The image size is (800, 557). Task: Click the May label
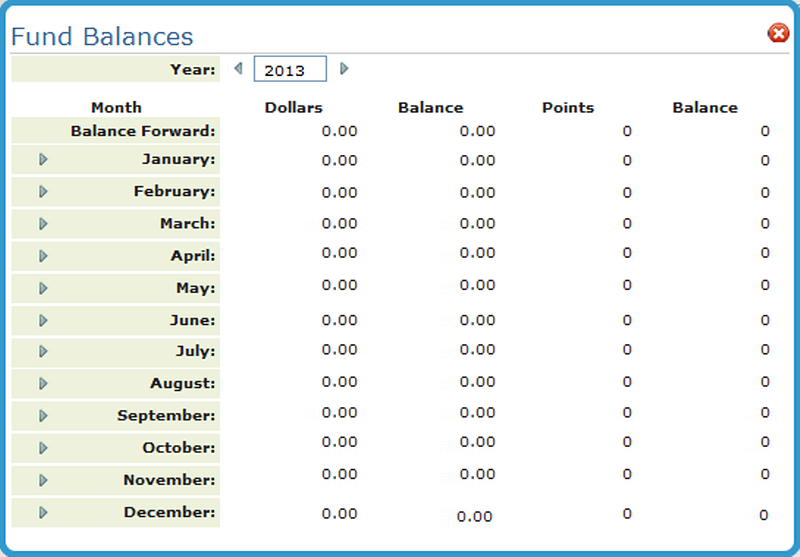tap(196, 288)
